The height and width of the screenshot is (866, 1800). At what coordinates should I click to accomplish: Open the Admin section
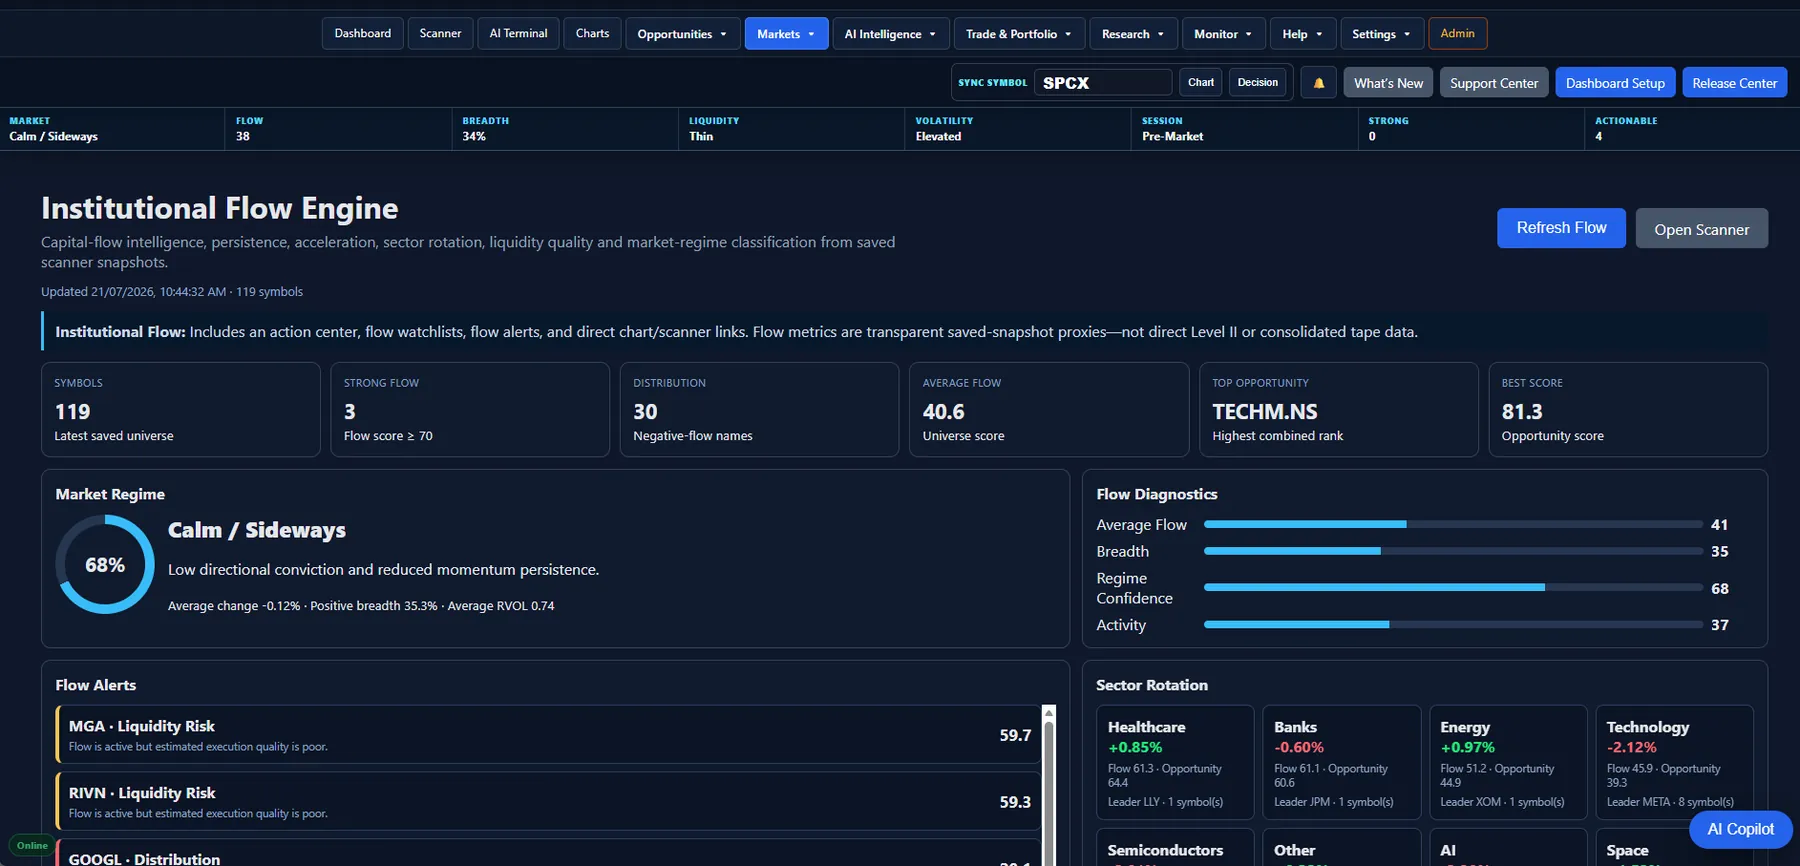tap(1457, 34)
